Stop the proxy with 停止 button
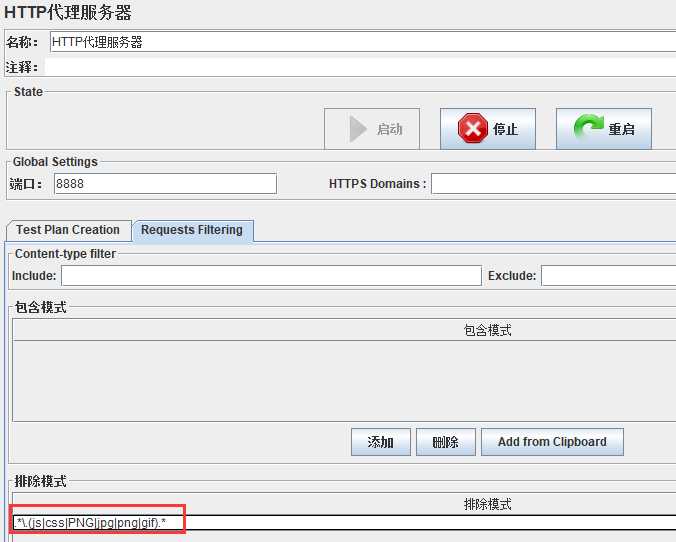This screenshot has width=676, height=542. [x=488, y=129]
